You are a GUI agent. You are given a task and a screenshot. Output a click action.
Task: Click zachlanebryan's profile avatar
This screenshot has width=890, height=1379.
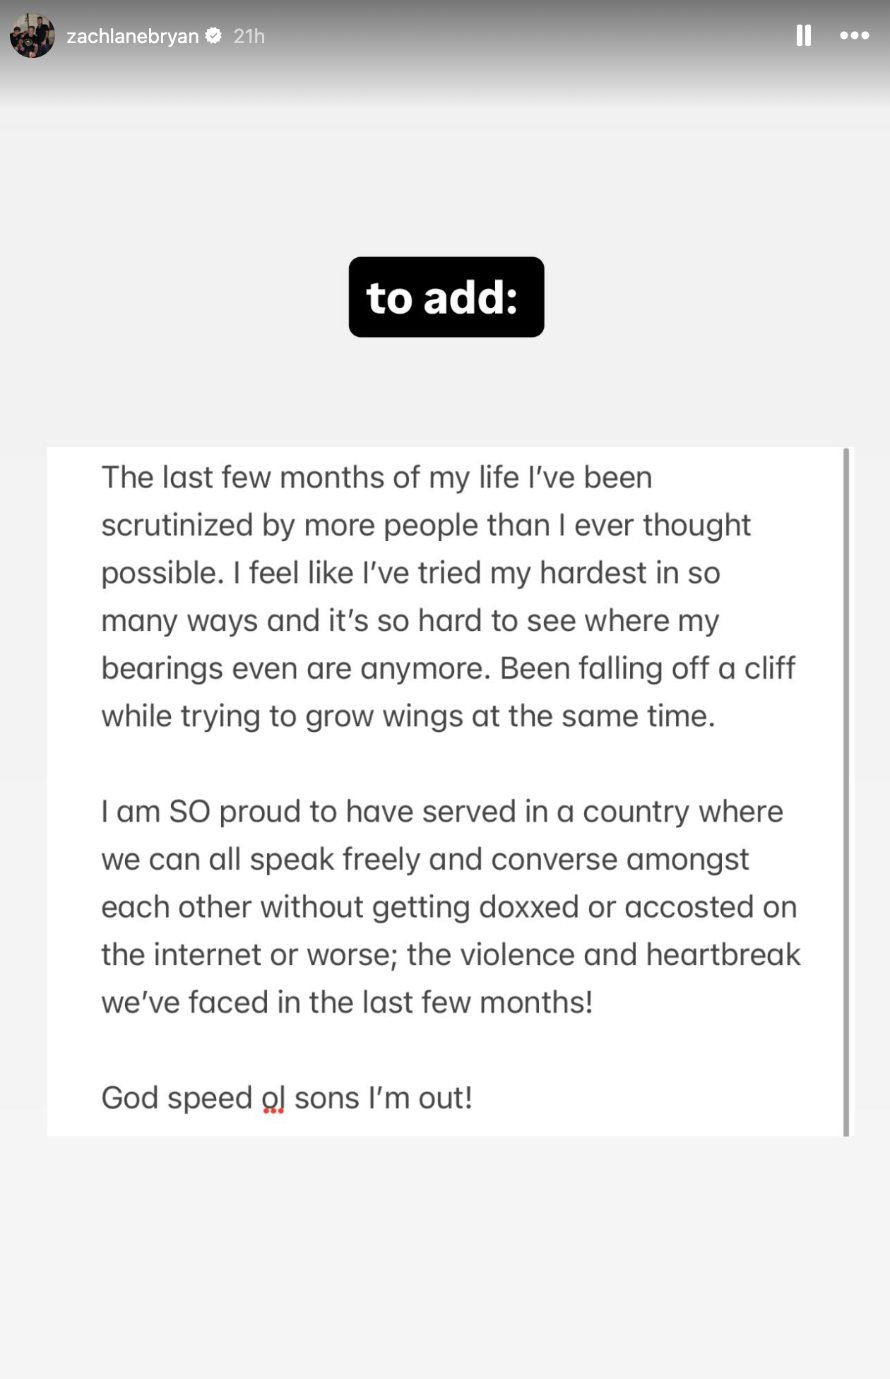32,36
